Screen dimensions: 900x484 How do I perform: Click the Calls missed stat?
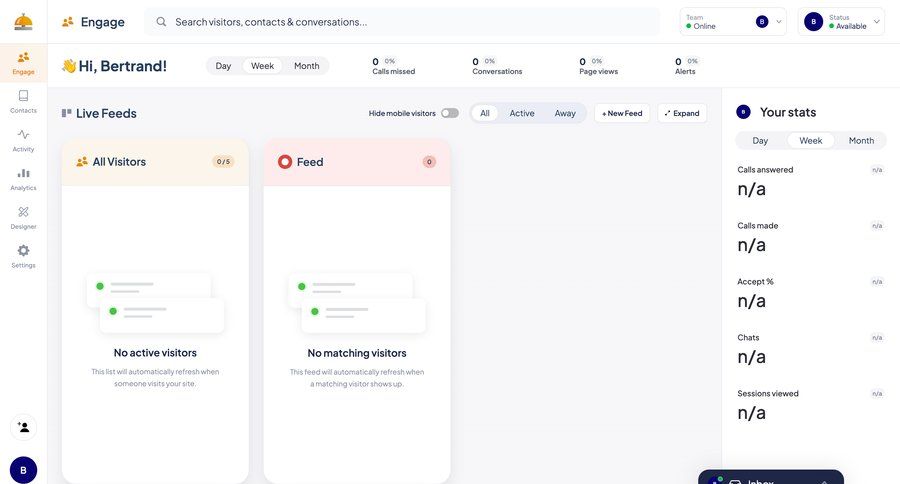(x=394, y=66)
